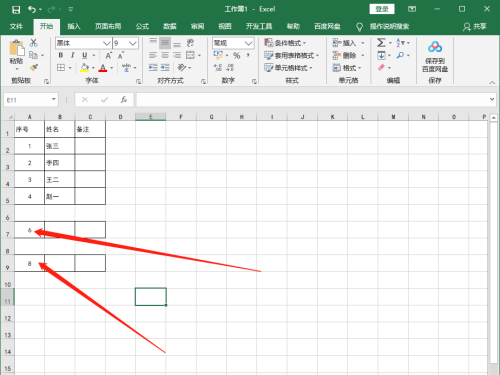Screen dimensions: 500x375
Task: Click the 删除 delete cells button
Action: click(345, 55)
